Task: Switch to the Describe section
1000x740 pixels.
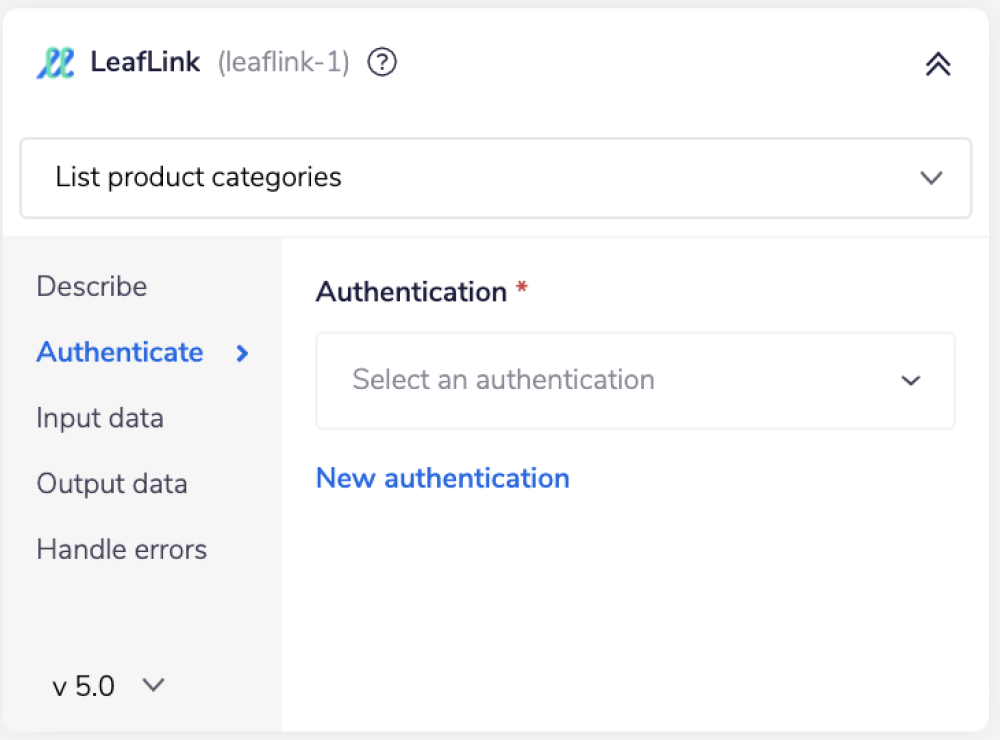Action: click(91, 287)
